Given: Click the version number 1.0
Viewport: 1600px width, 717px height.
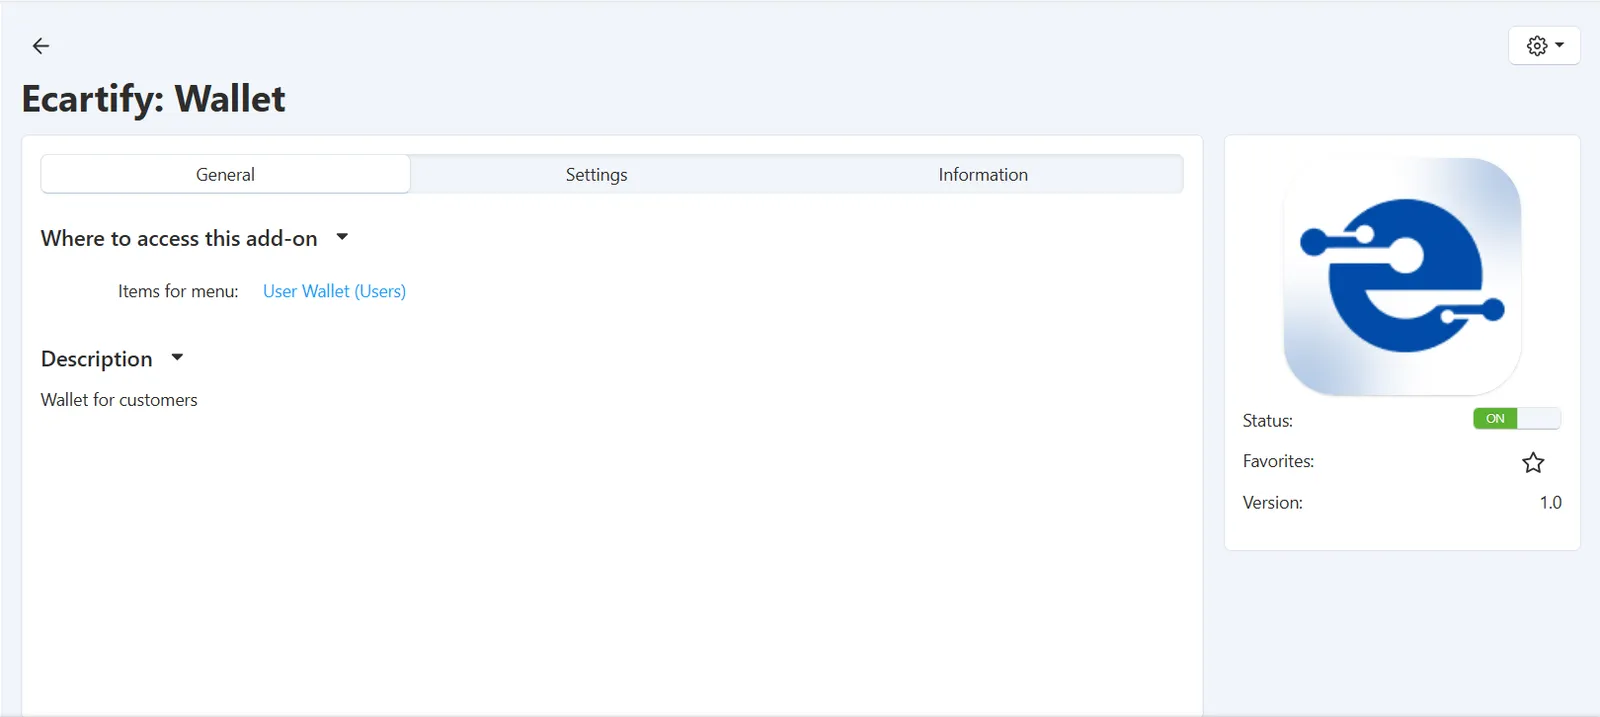Looking at the screenshot, I should point(1550,503).
